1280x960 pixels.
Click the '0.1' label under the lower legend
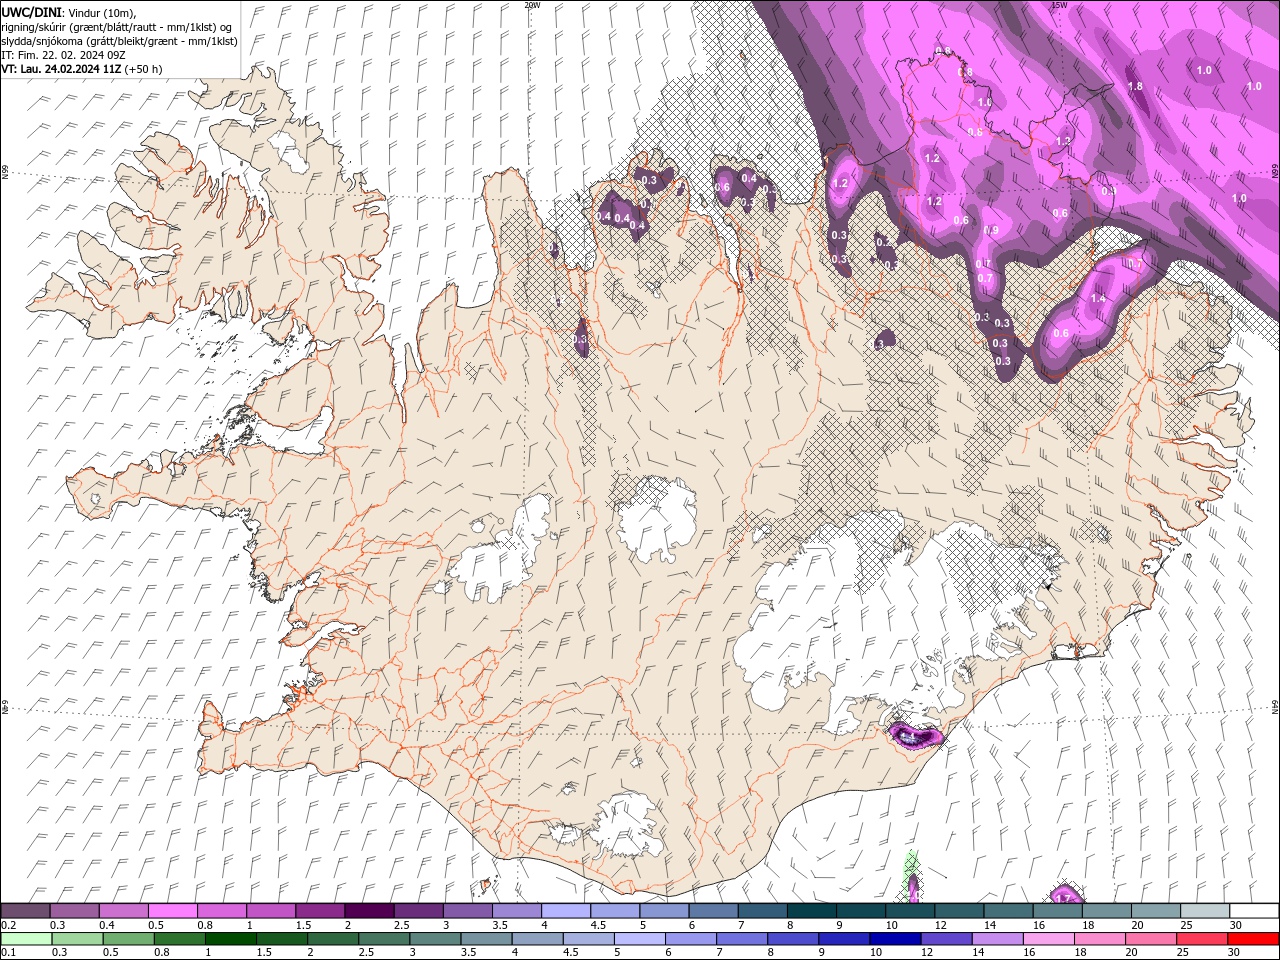point(8,953)
